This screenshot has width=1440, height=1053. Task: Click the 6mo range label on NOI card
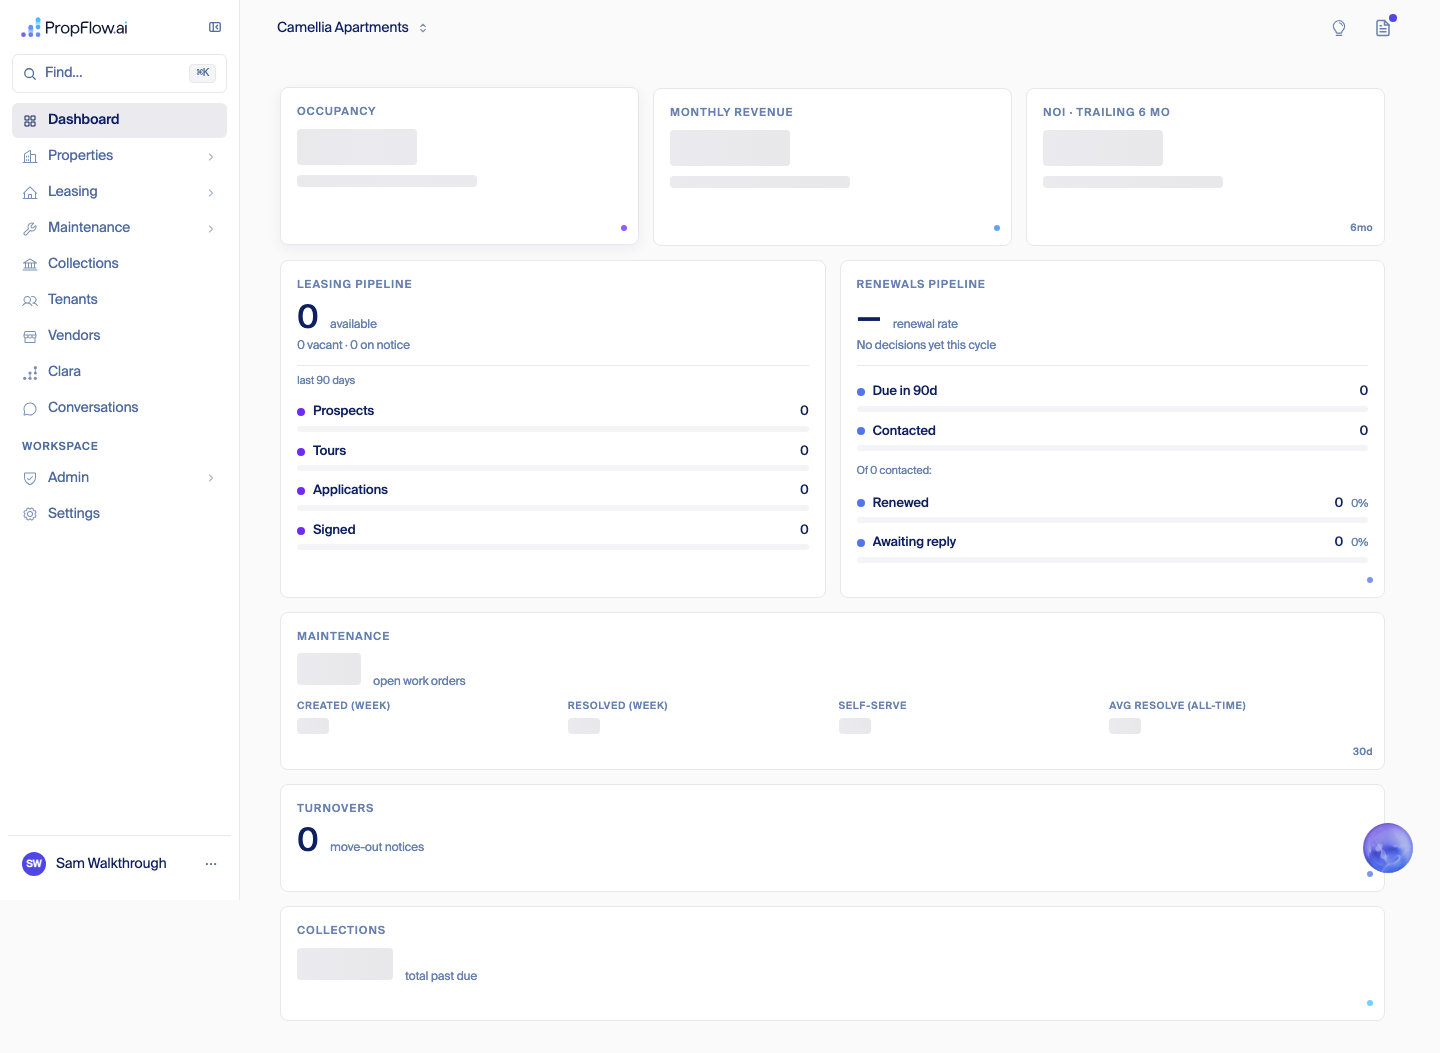[x=1361, y=228]
